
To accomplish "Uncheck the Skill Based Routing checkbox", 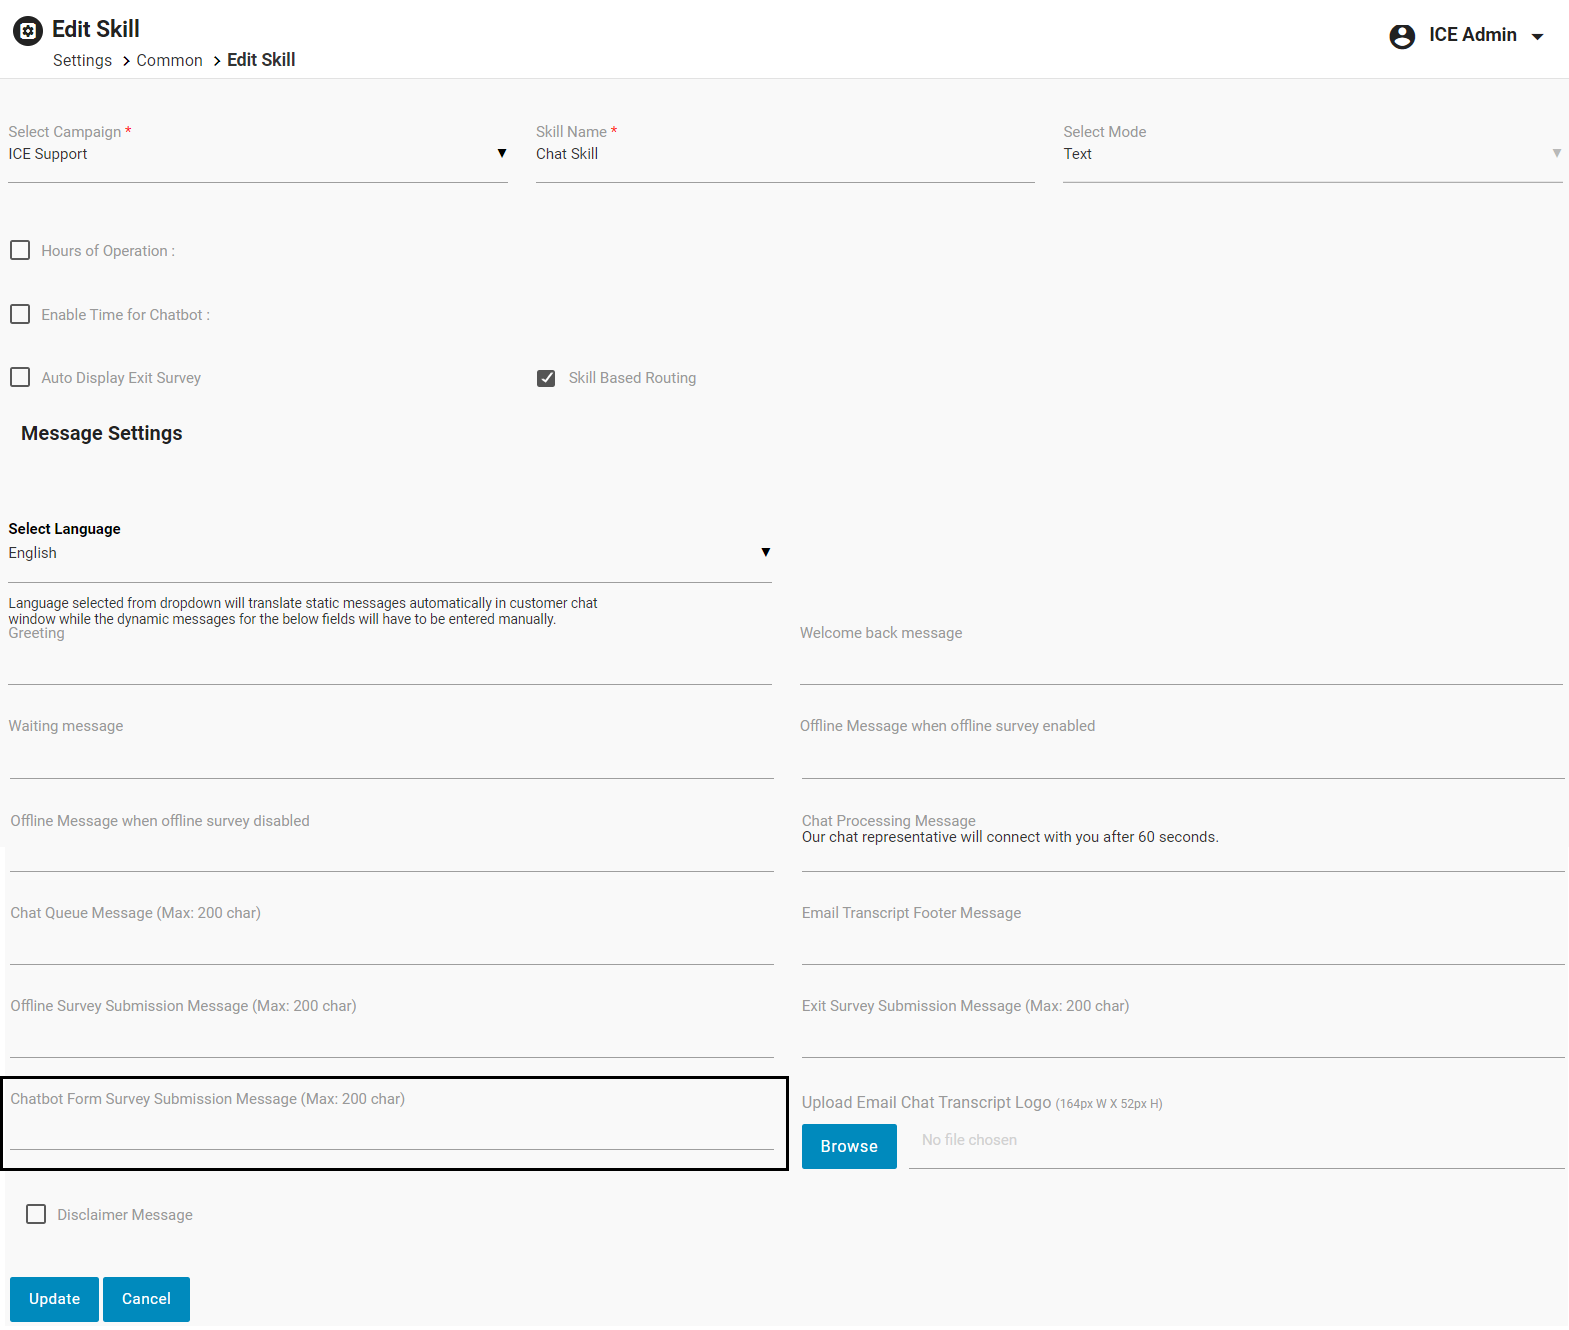I will 546,378.
